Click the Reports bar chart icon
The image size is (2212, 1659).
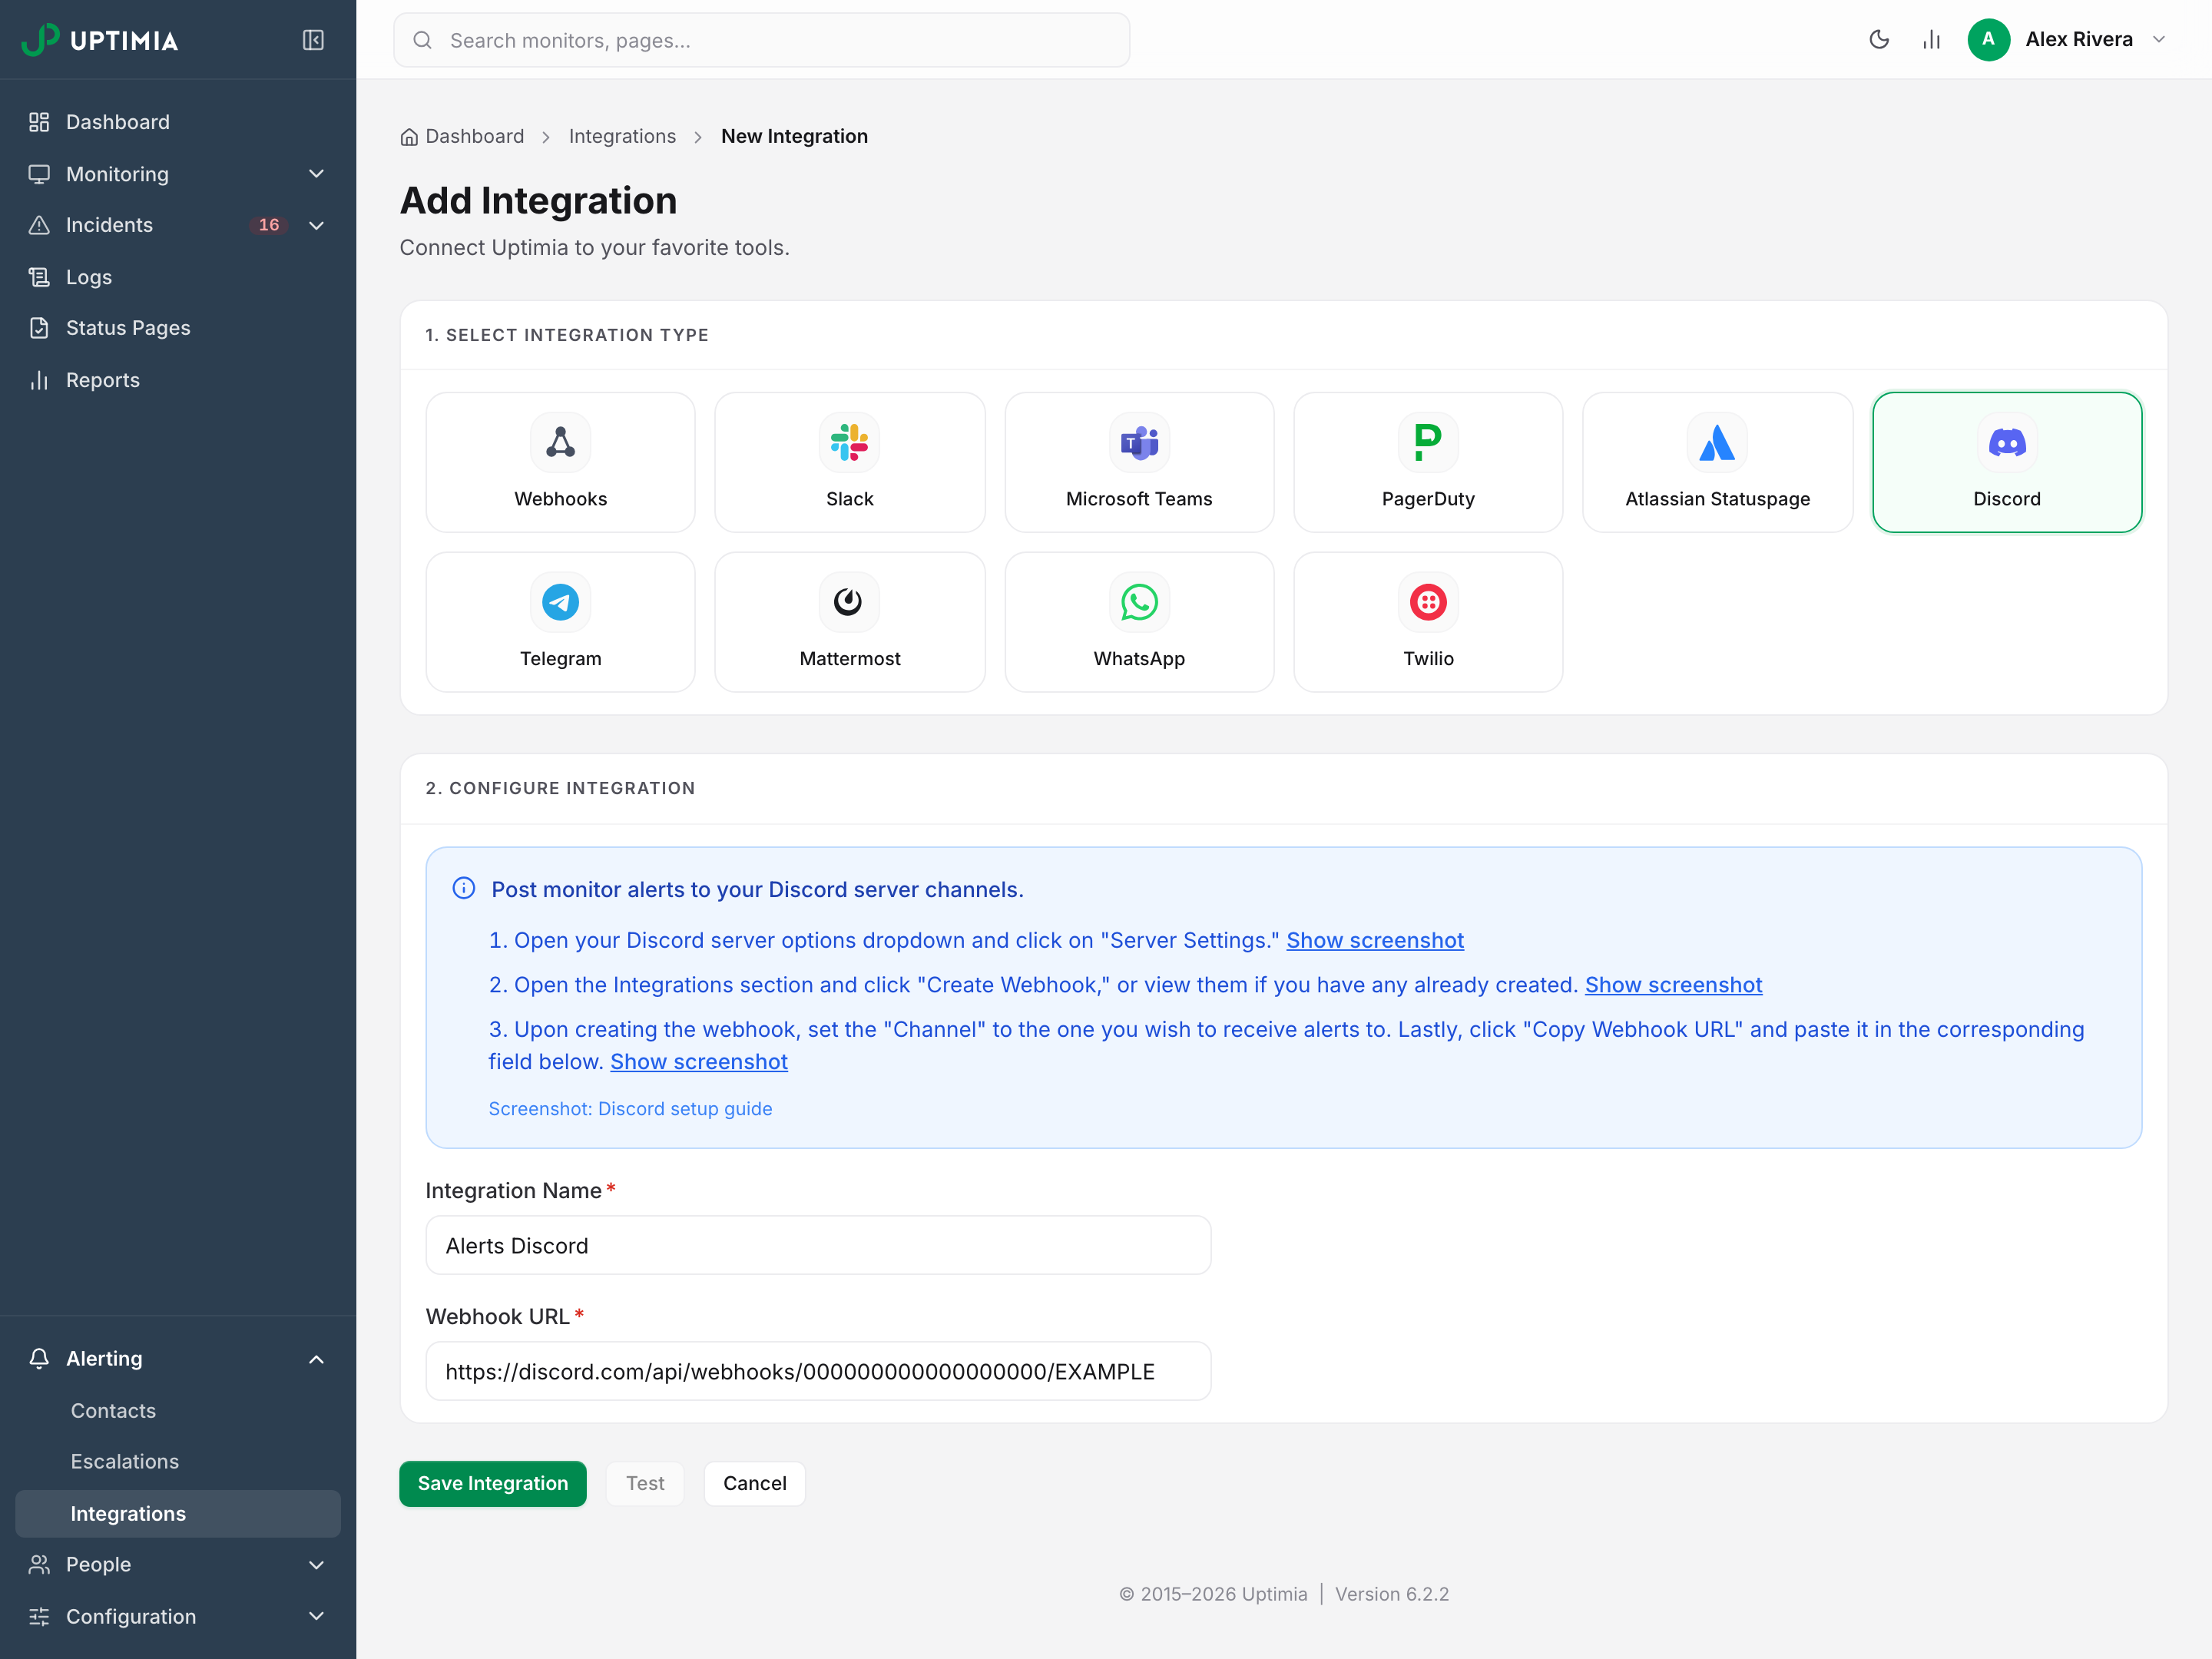pos(39,380)
